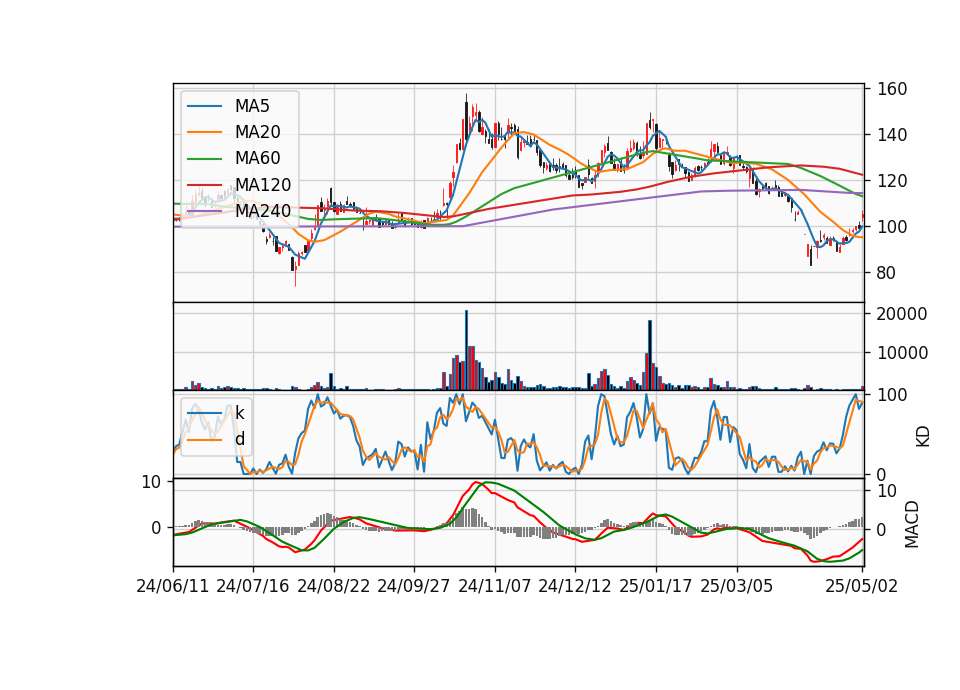Click the 'k' legend label in KD panel

pyautogui.click(x=239, y=413)
